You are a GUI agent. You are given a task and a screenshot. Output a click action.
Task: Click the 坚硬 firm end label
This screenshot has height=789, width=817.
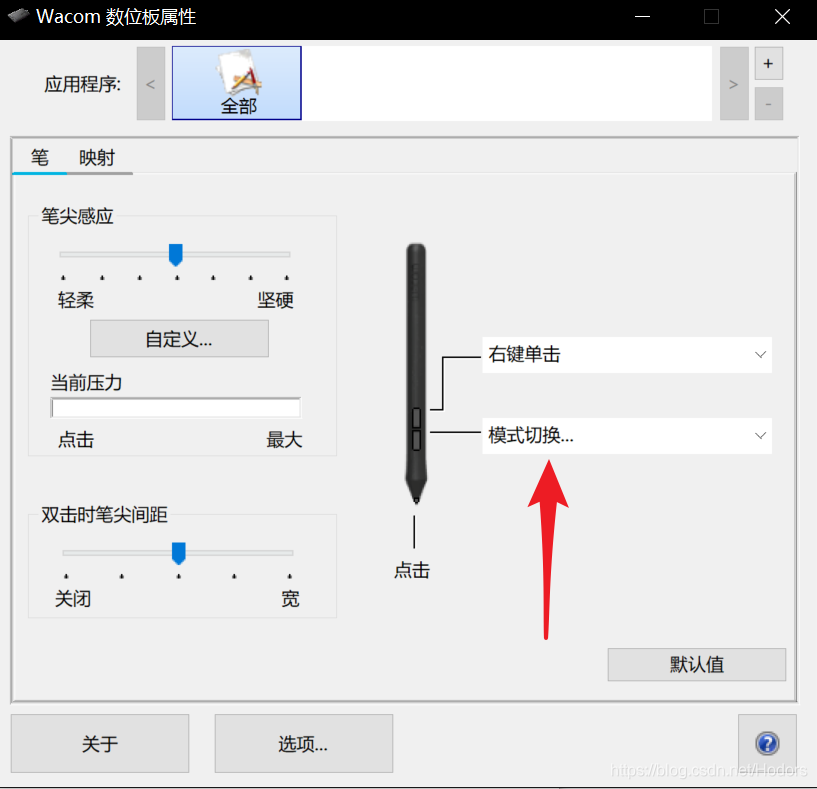click(276, 300)
